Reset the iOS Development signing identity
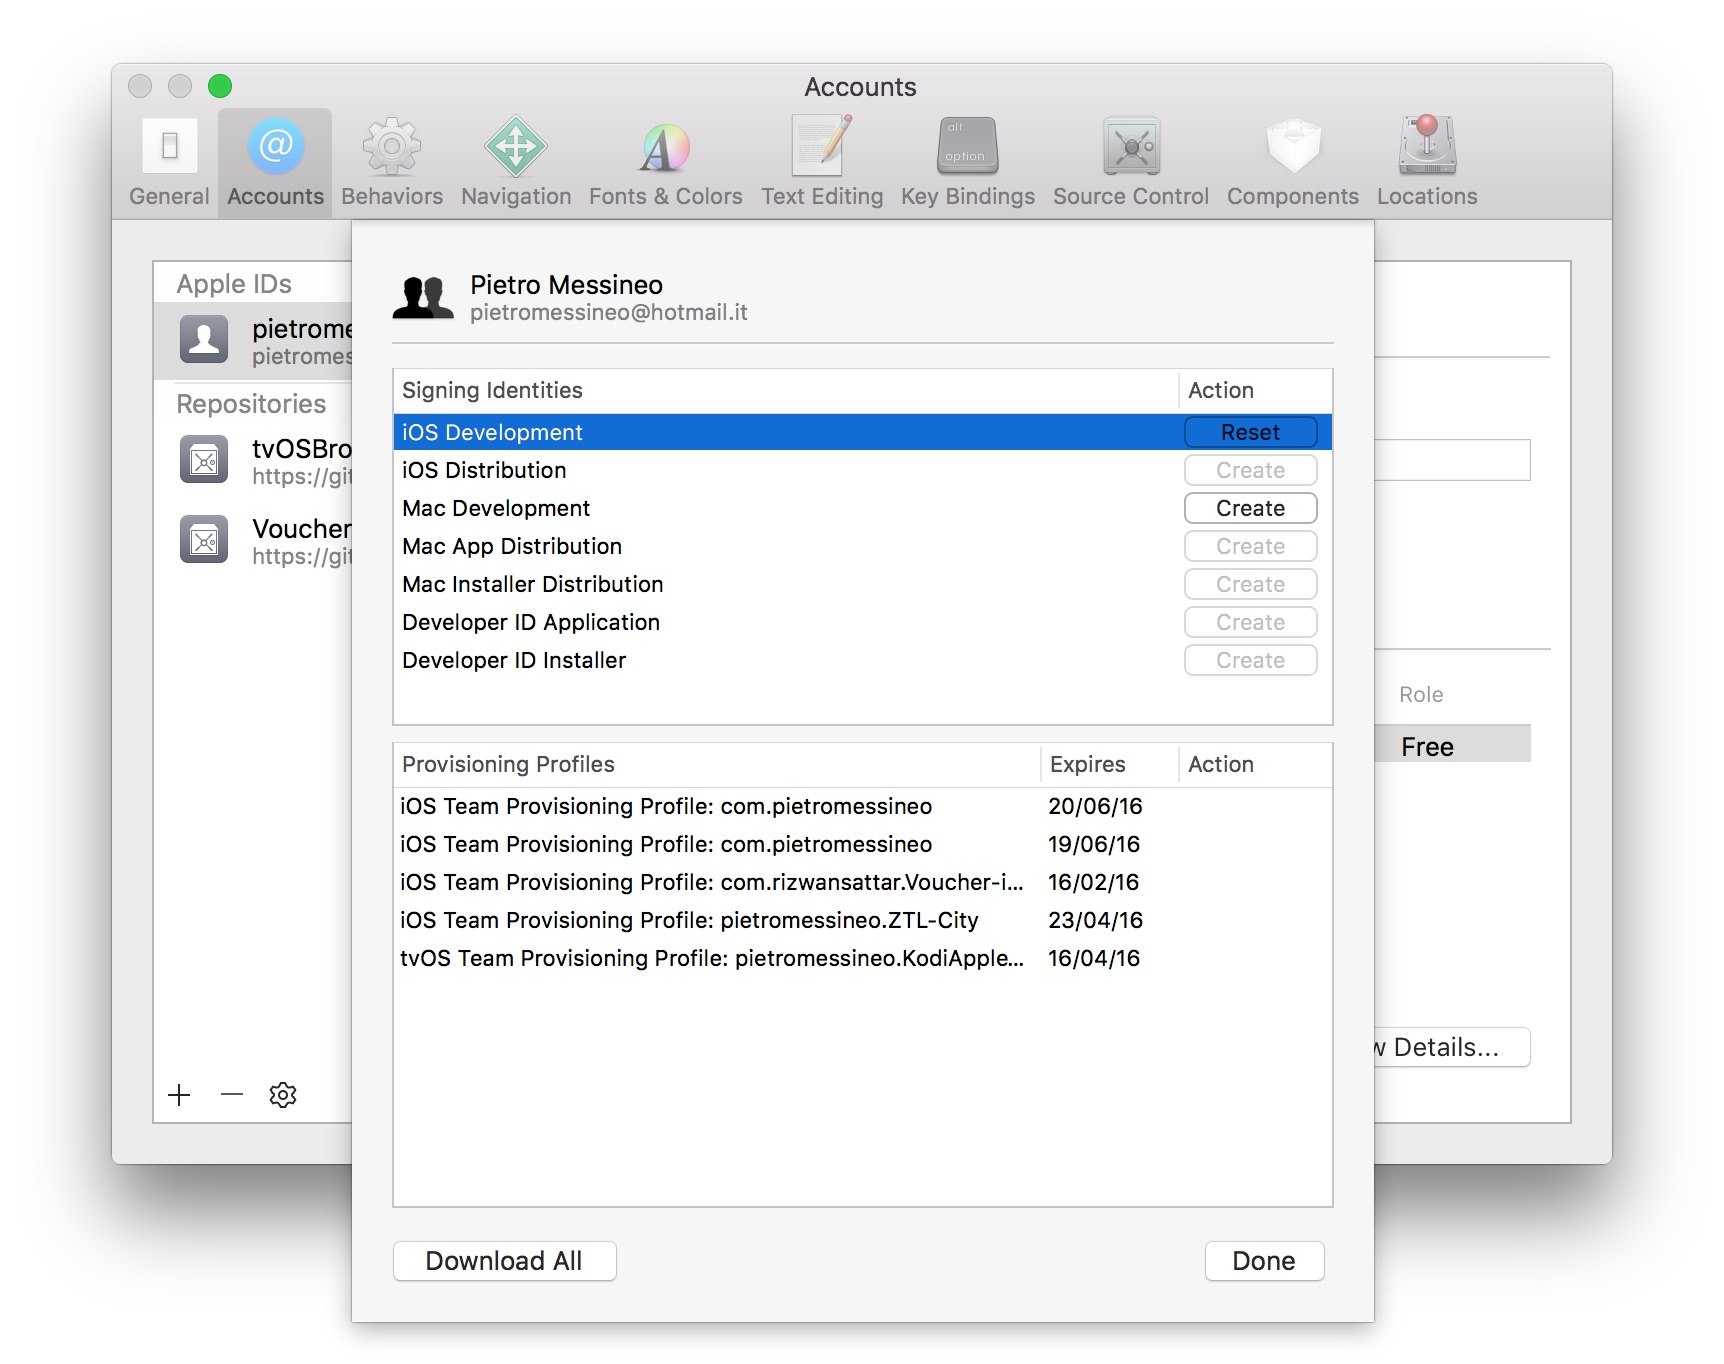The image size is (1724, 1364). [x=1250, y=432]
